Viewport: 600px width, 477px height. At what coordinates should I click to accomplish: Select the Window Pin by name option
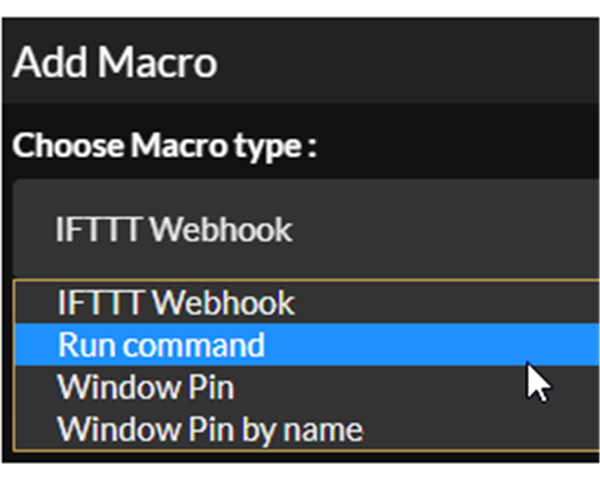tap(210, 430)
